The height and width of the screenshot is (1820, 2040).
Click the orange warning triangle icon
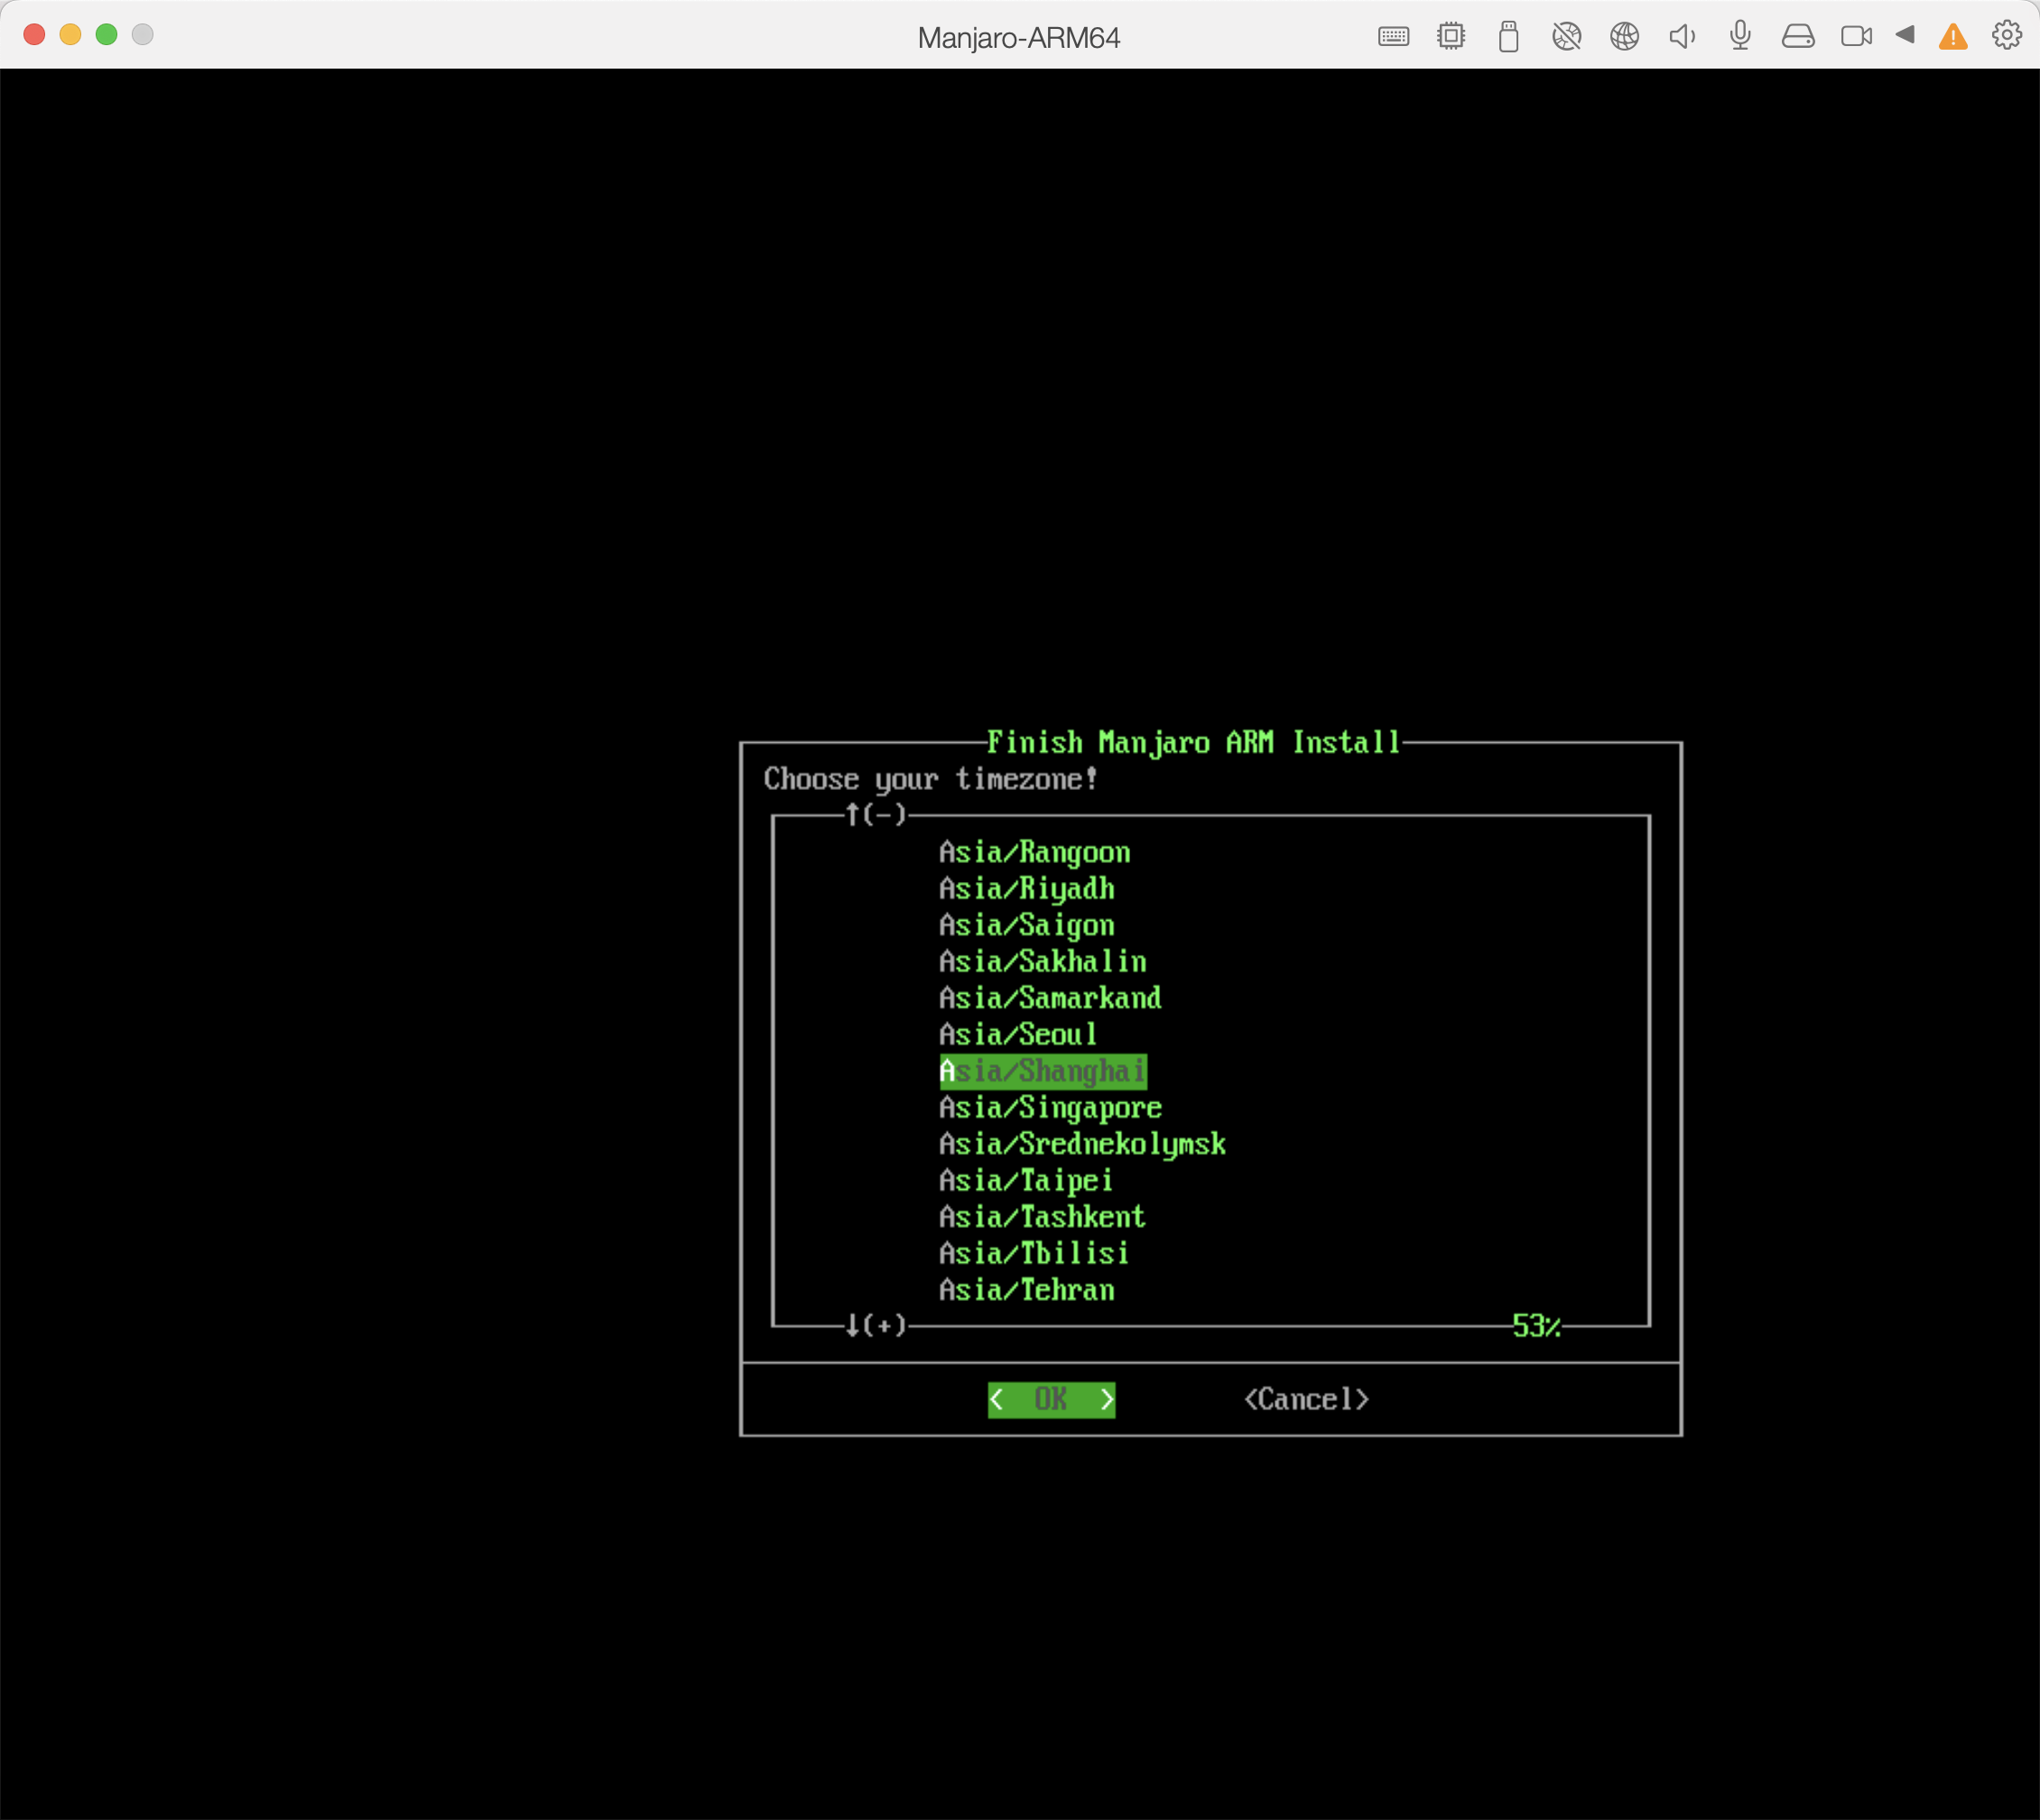tap(1953, 37)
